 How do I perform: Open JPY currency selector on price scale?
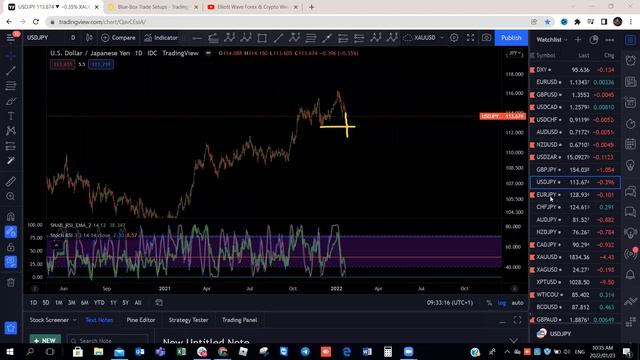tap(514, 53)
